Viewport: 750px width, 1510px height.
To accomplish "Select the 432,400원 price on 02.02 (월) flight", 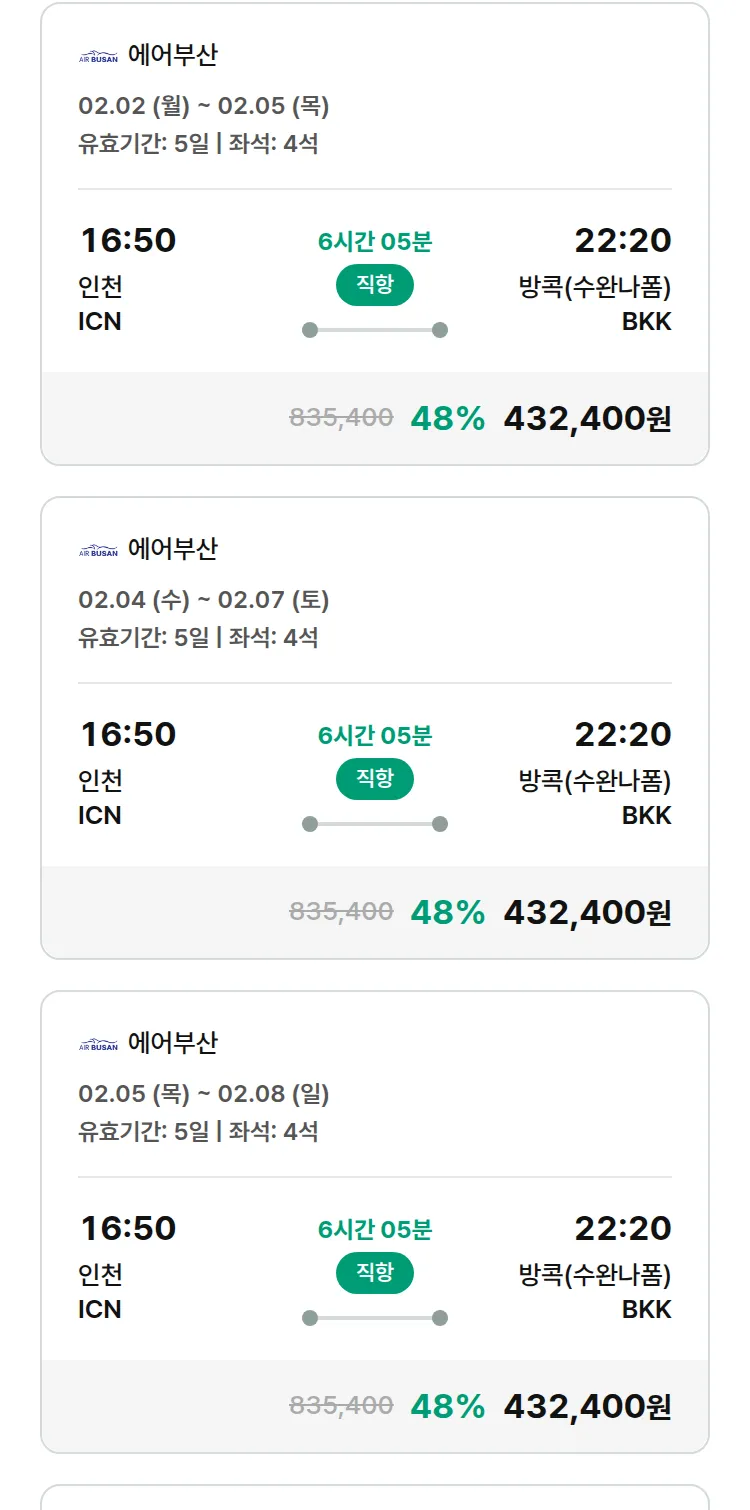I will (587, 418).
